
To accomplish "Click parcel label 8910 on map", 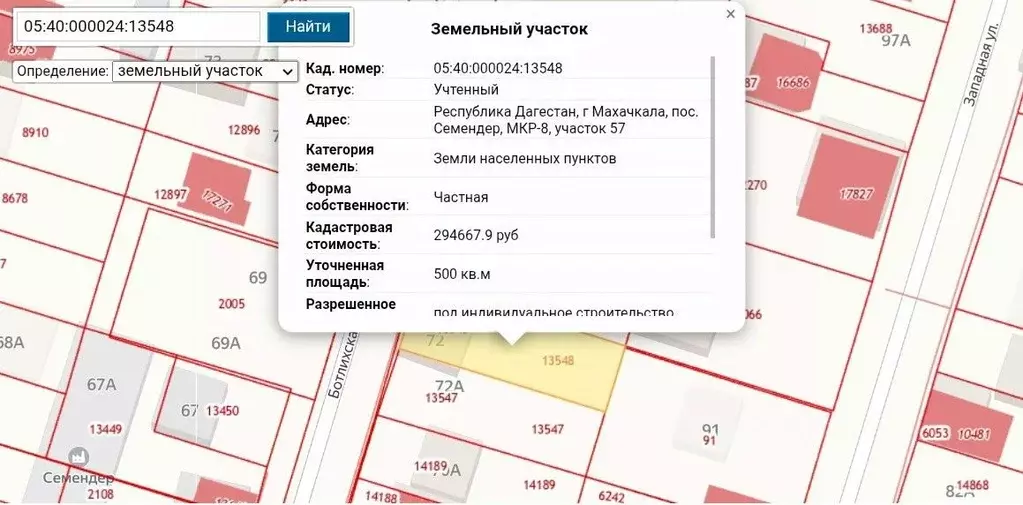I will pos(35,132).
